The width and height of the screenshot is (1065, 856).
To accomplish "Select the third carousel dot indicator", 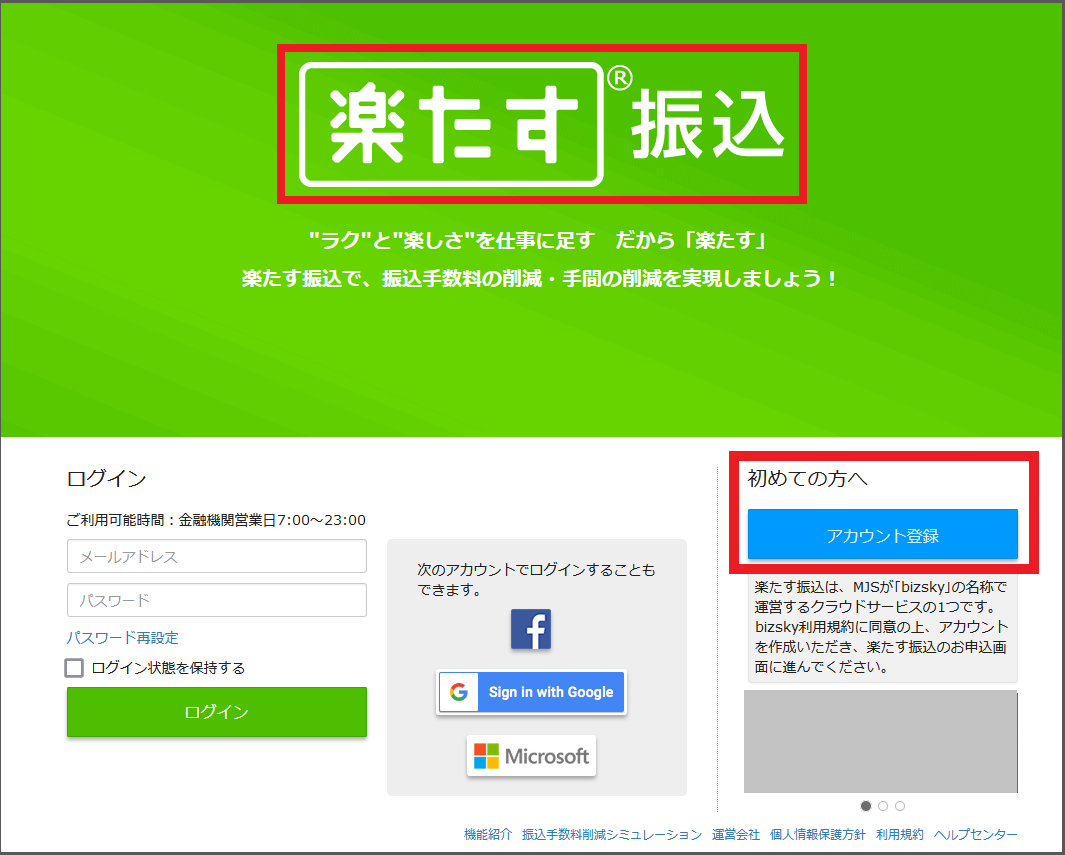I will coord(899,806).
